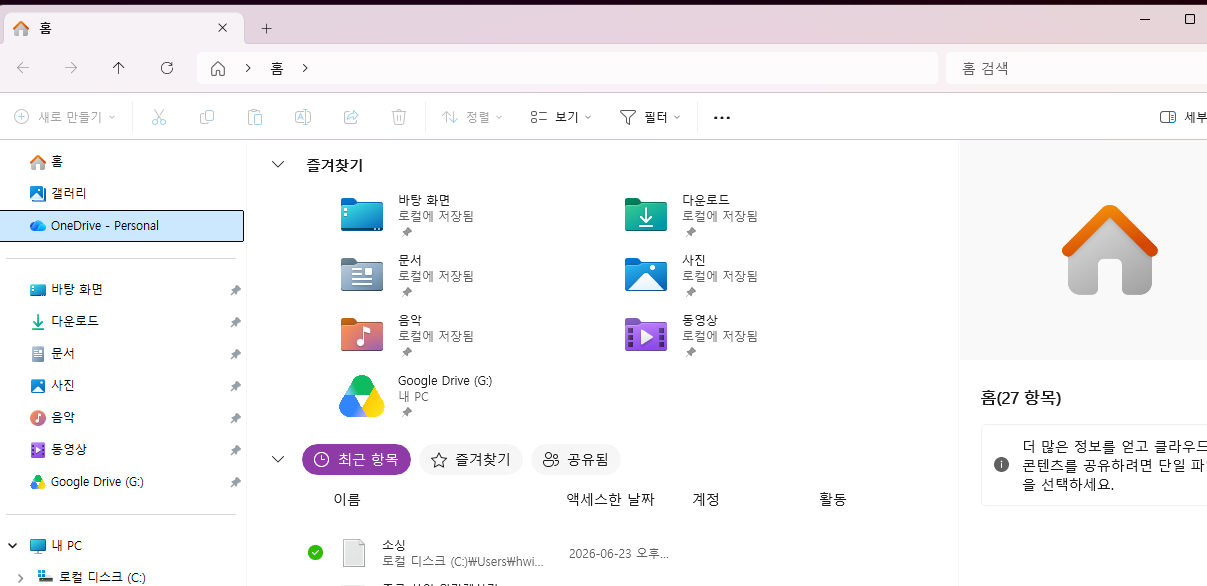1207x586 pixels.
Task: Collapse the 즐겨찾기 section
Action: [278, 165]
